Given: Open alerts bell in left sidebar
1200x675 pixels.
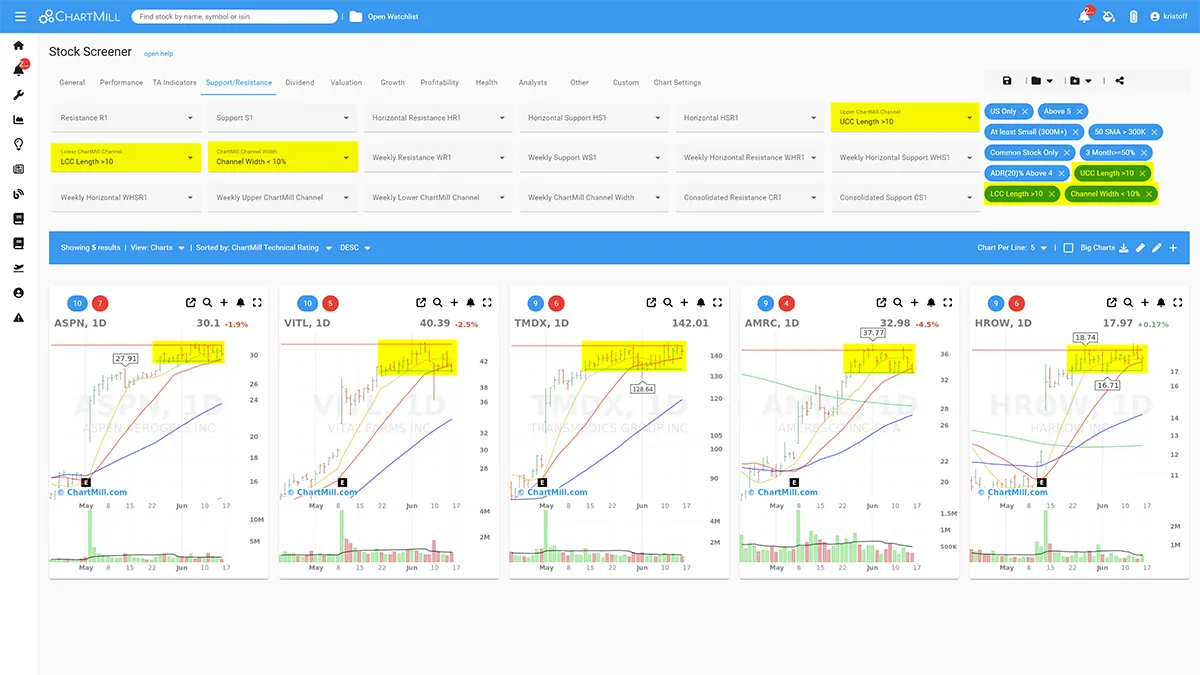Looking at the screenshot, I should pos(18,70).
